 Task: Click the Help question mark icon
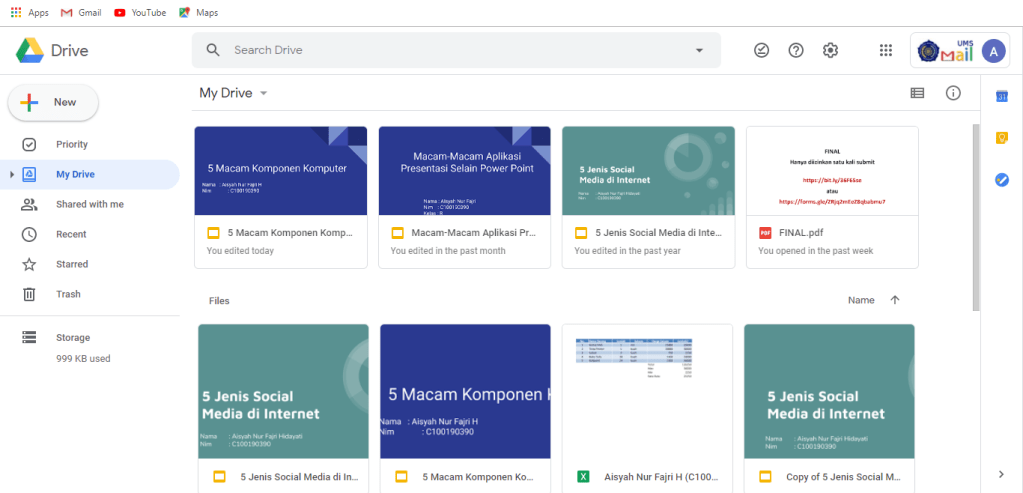(796, 50)
